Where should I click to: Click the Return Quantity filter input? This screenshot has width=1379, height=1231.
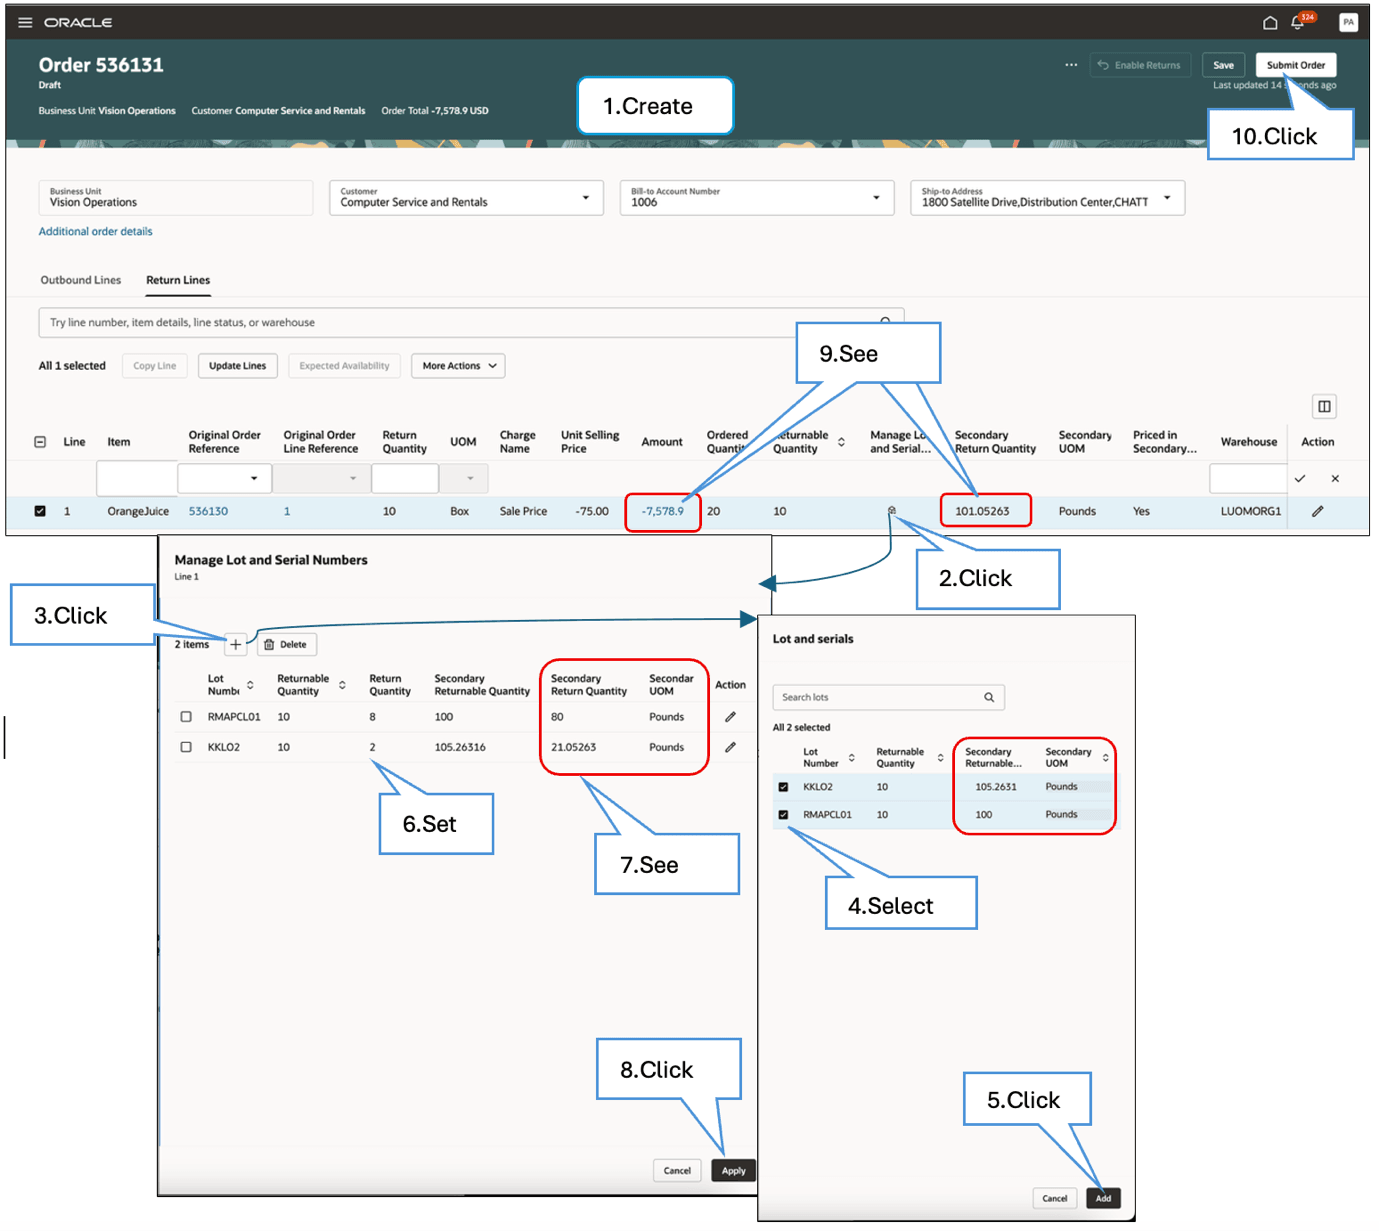coord(405,479)
